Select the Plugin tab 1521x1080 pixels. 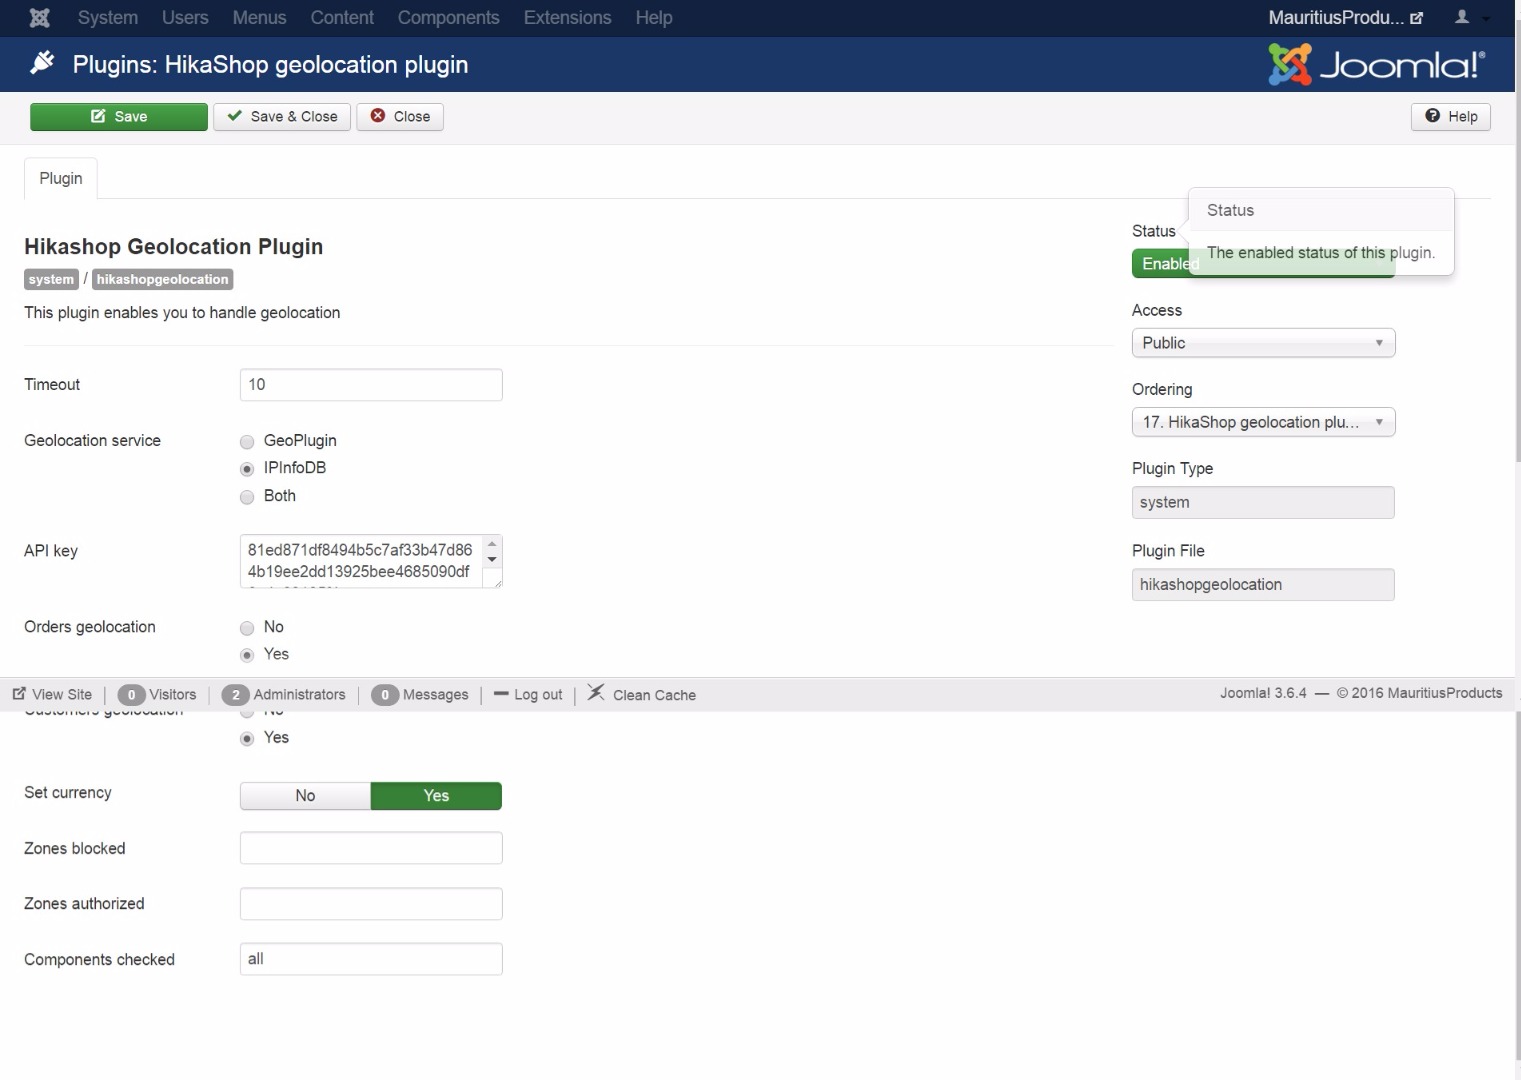click(61, 178)
